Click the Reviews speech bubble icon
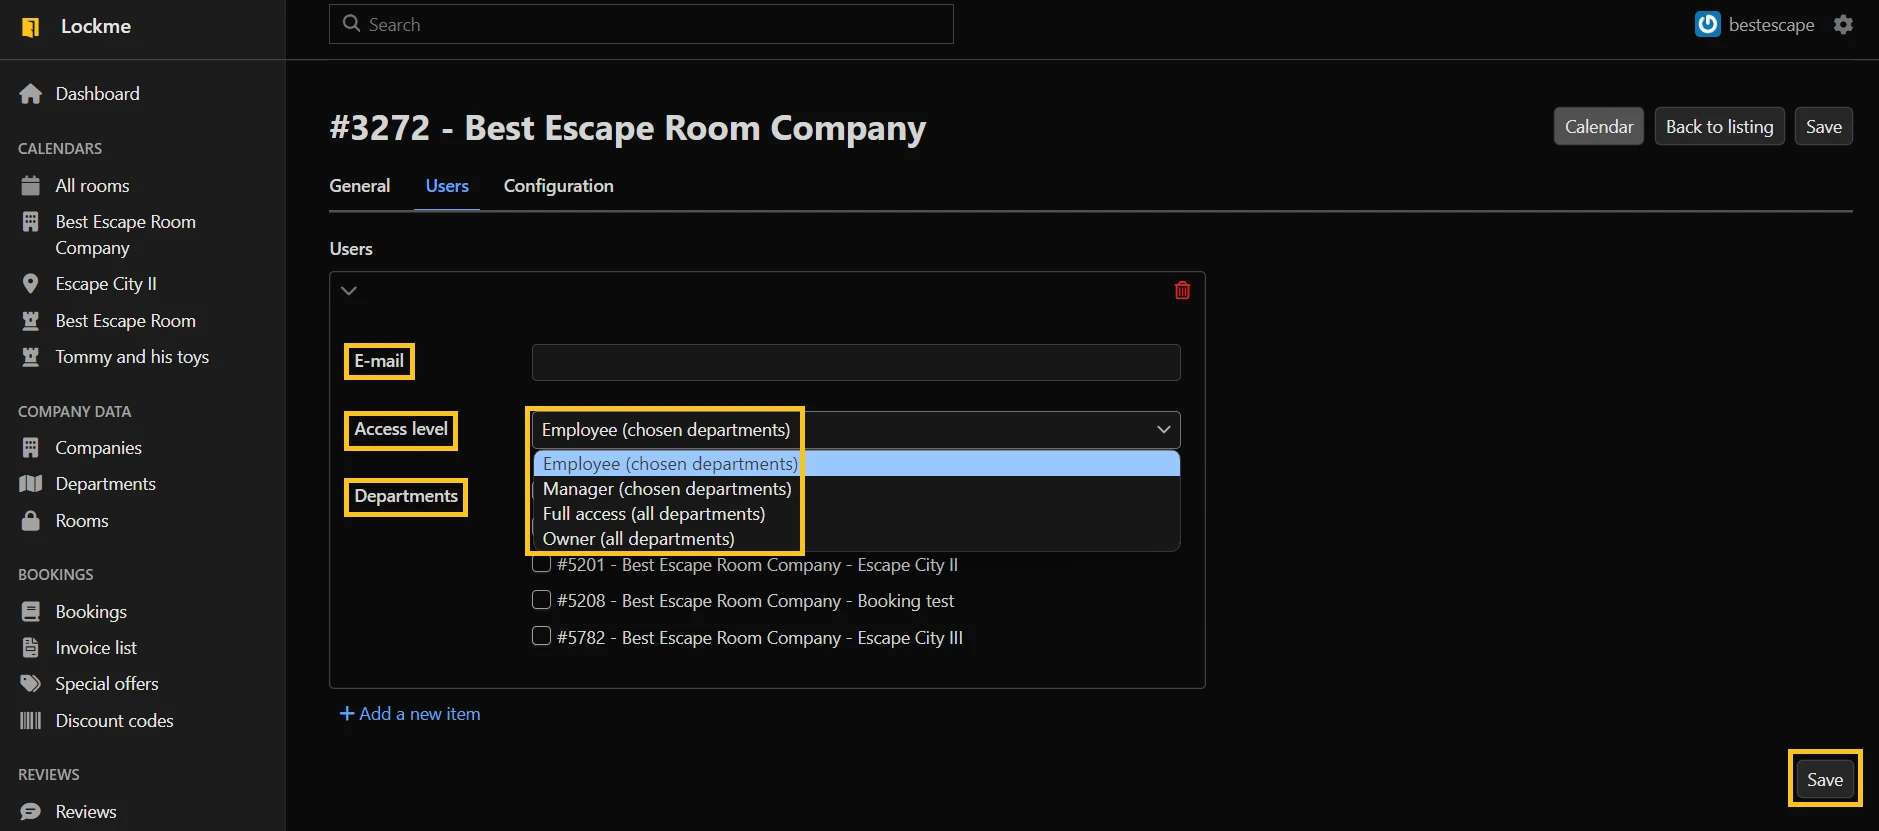Screen dimensions: 1879x831 [31, 812]
